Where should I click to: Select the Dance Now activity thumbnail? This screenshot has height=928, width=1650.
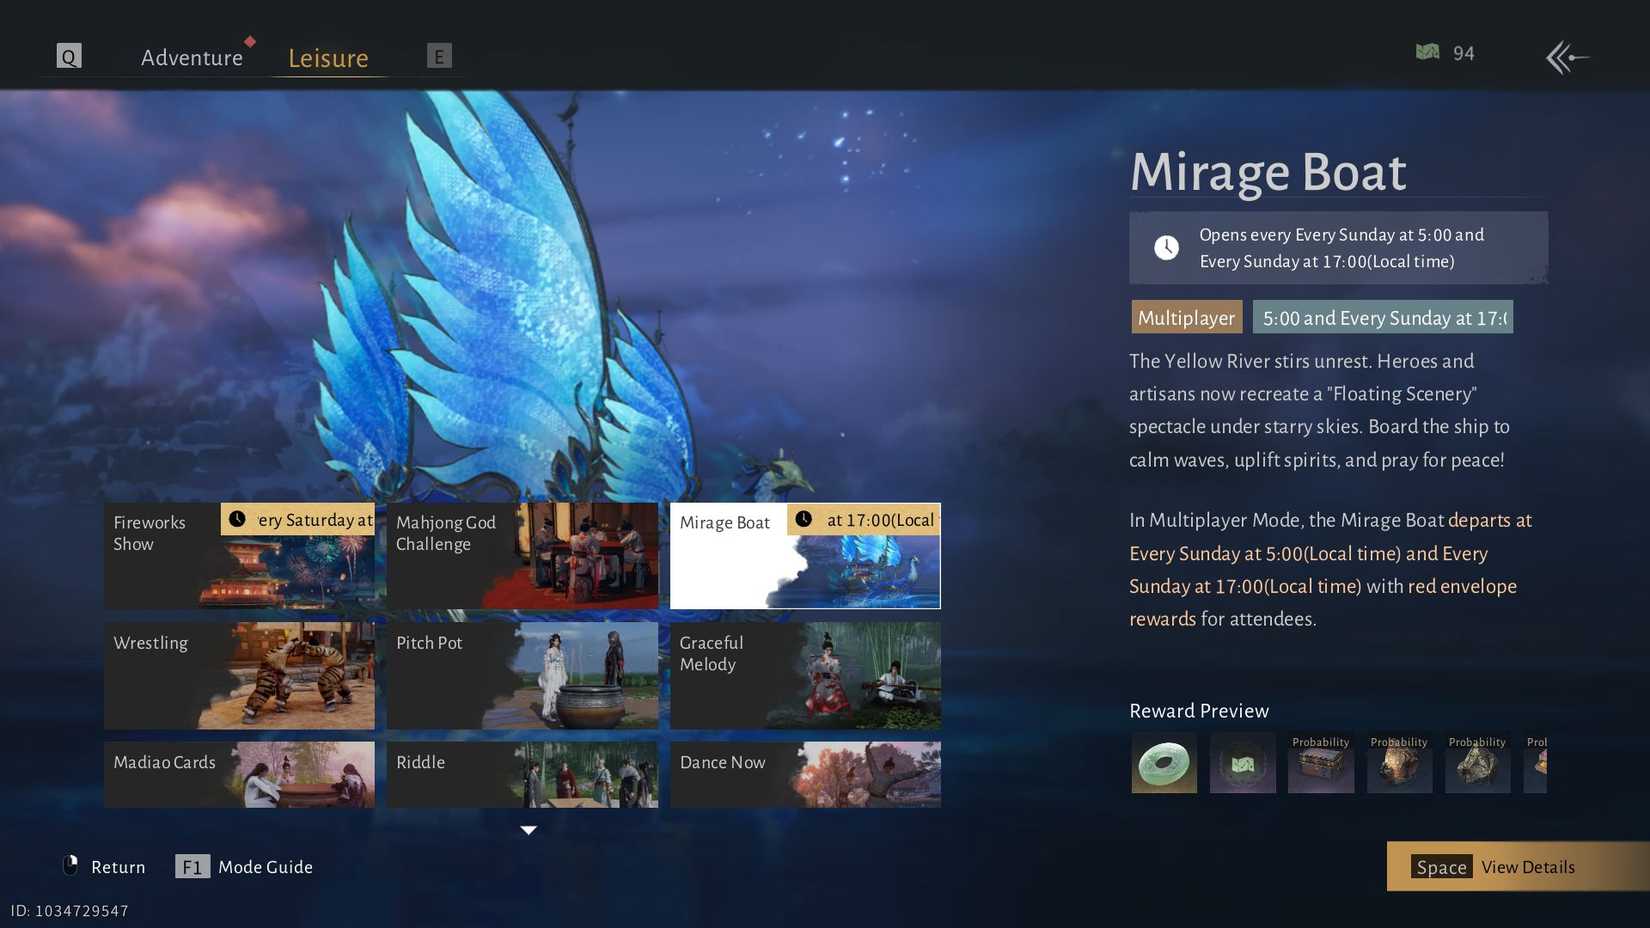pos(805,773)
